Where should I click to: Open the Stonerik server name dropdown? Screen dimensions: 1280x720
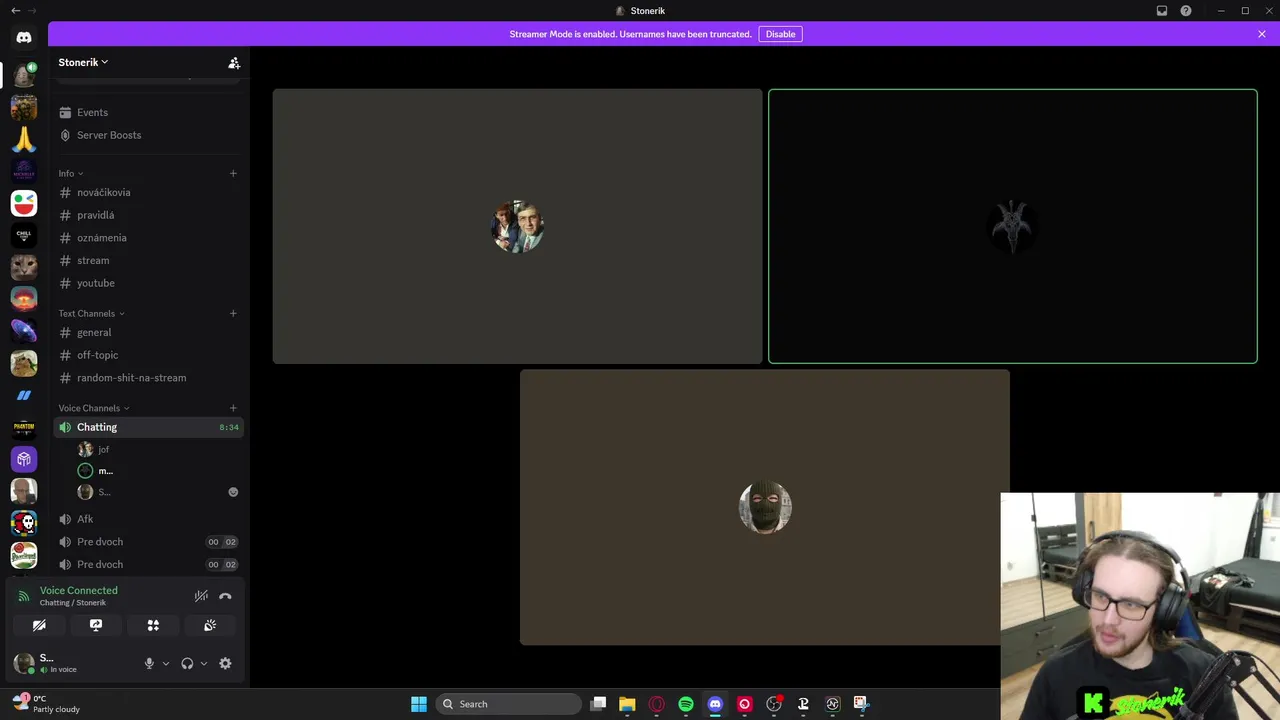coord(83,62)
